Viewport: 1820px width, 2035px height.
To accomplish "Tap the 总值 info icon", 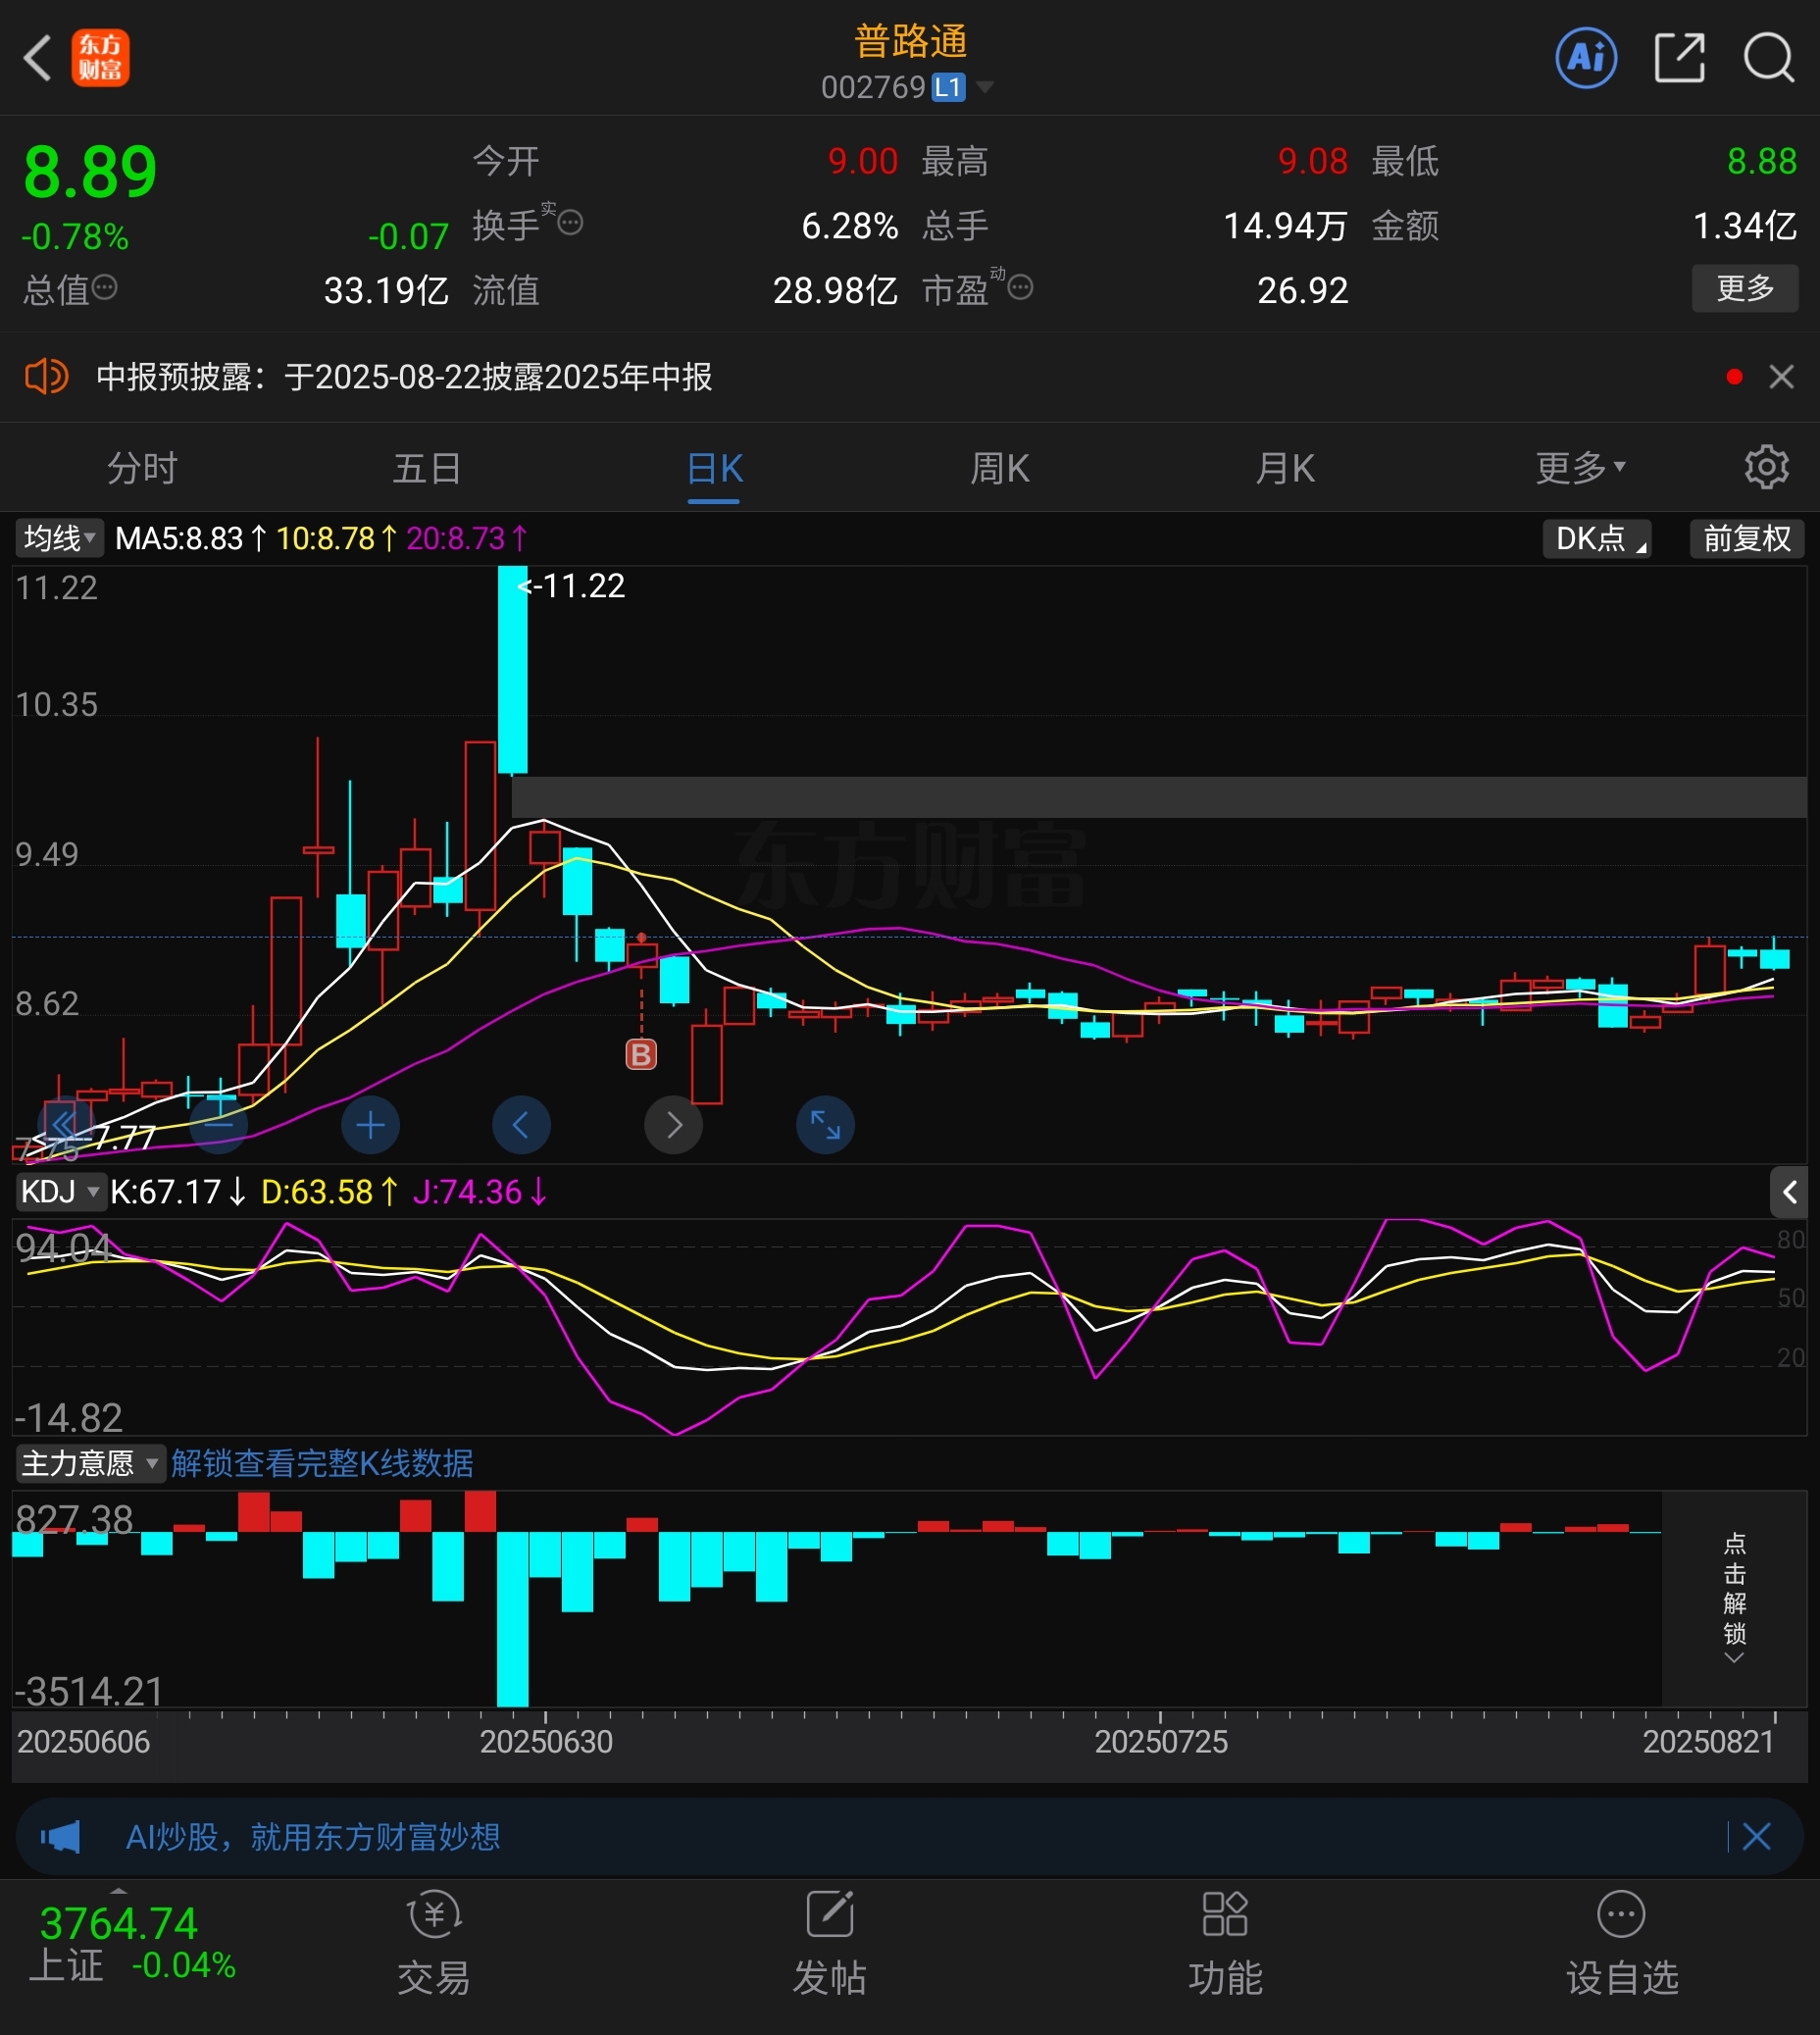I will coord(105,288).
